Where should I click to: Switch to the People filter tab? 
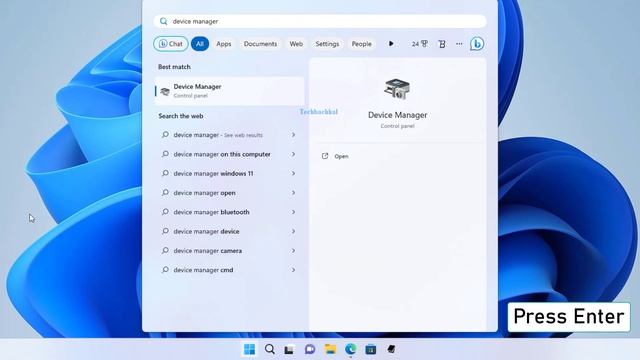coord(362,44)
